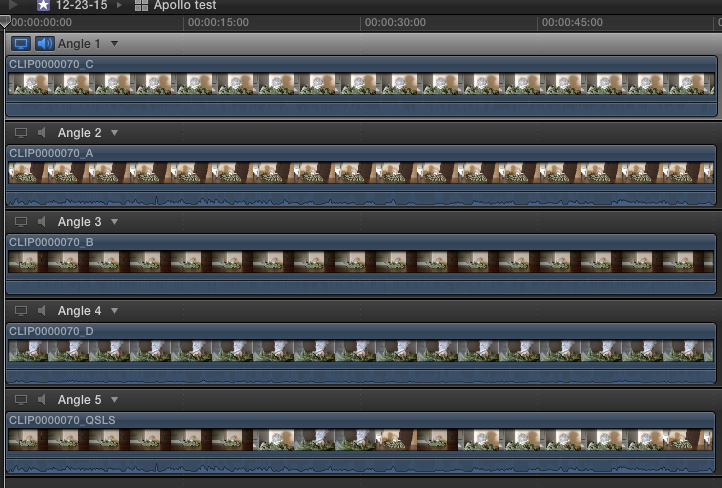Expand the Angle 3 options arrow

click(114, 222)
